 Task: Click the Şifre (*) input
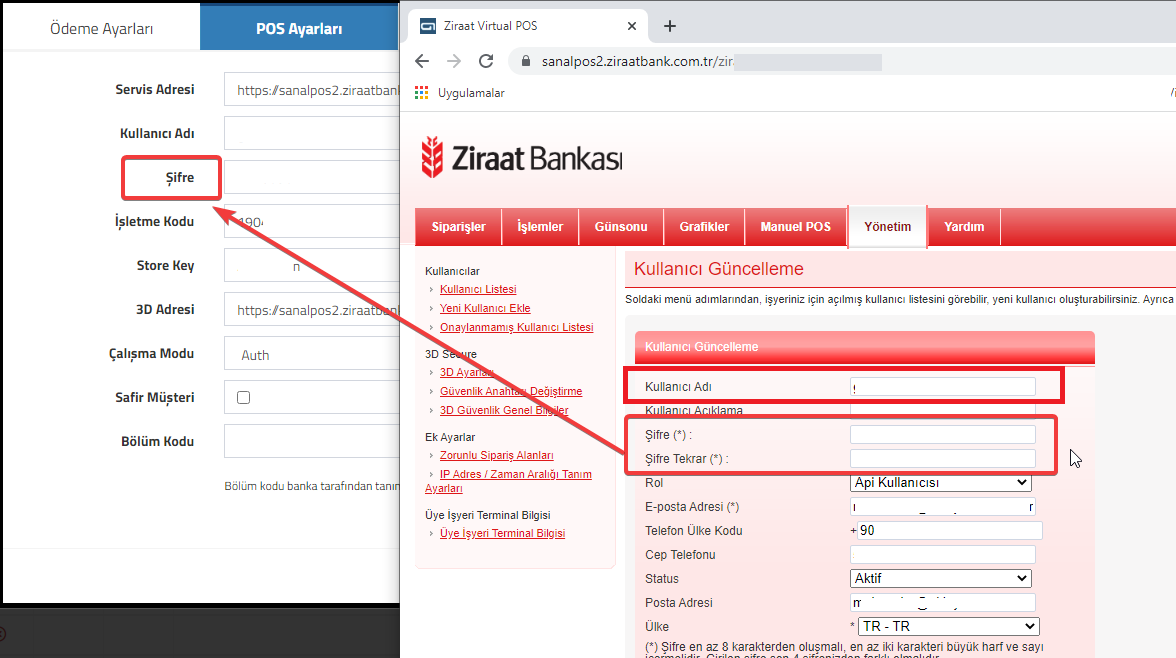[x=943, y=434]
